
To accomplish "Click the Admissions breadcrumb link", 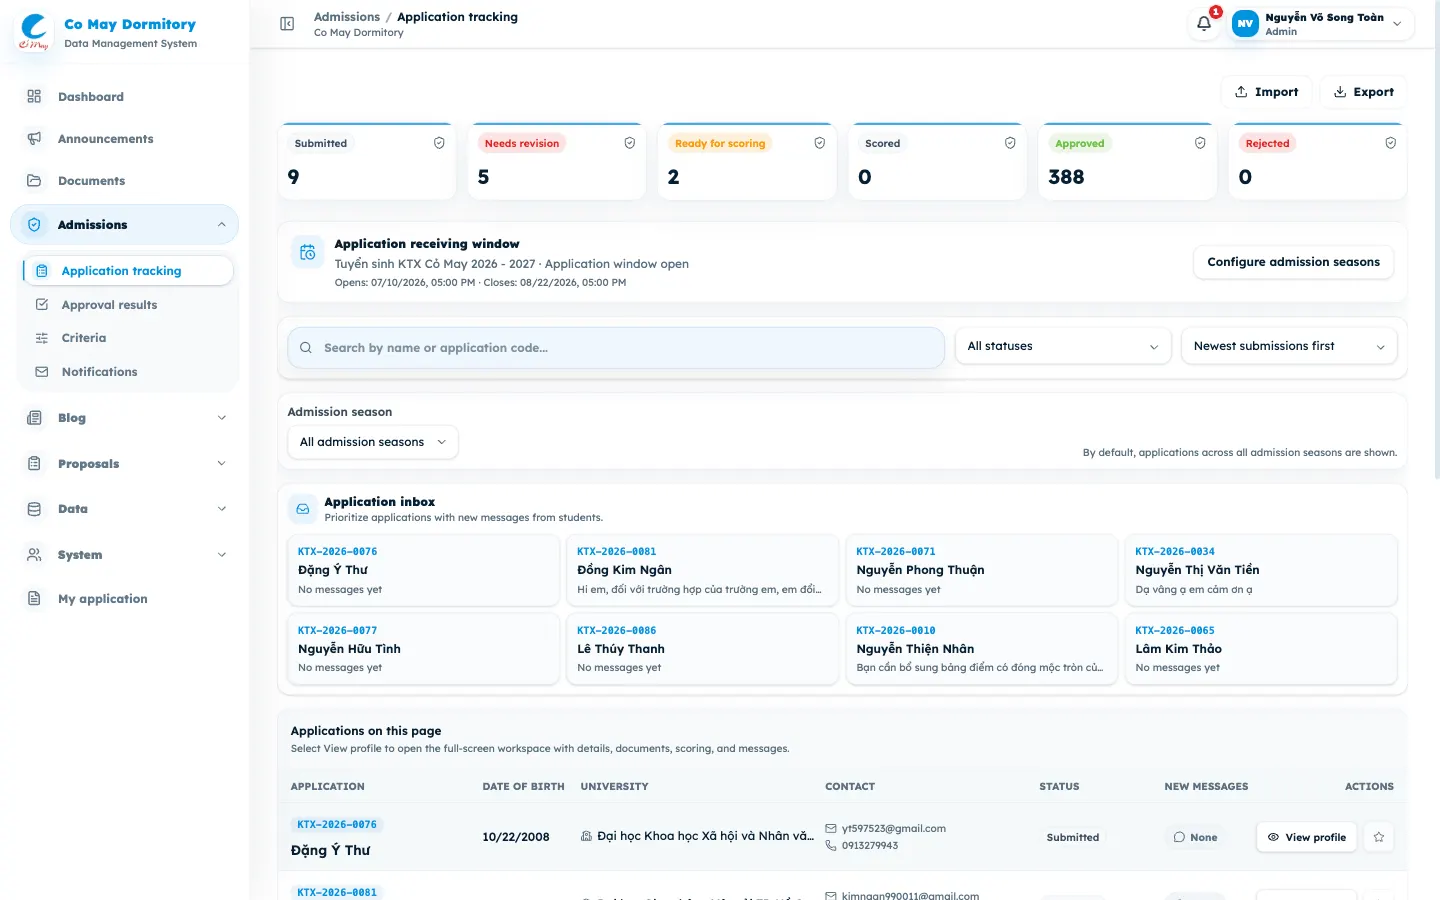I will click(347, 17).
